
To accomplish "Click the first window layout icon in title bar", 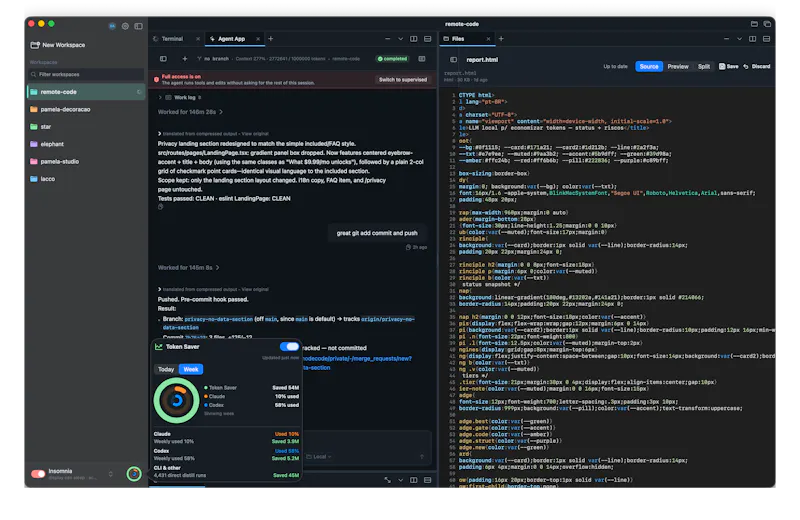I will pyautogui.click(x=754, y=24).
